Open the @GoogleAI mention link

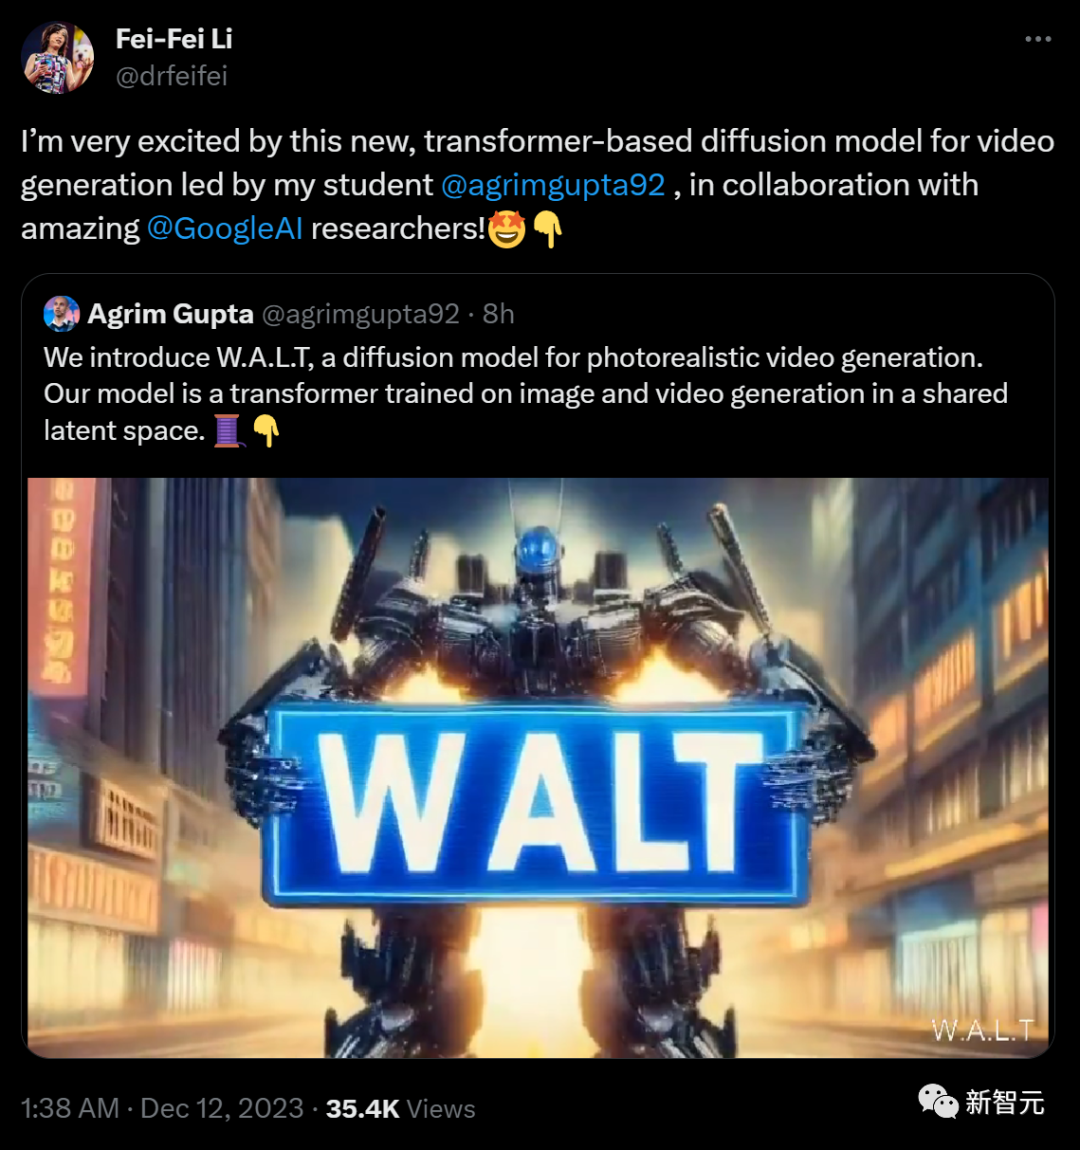224,229
